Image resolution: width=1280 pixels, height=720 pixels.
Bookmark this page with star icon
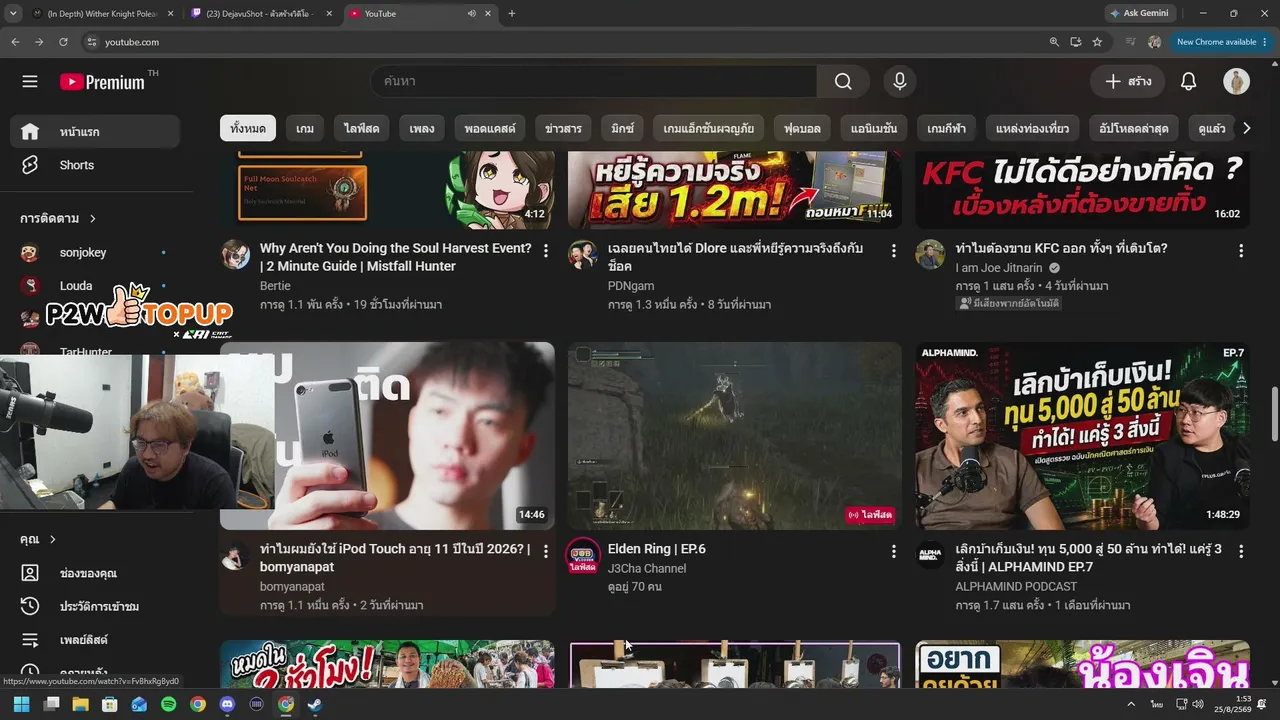point(1097,42)
